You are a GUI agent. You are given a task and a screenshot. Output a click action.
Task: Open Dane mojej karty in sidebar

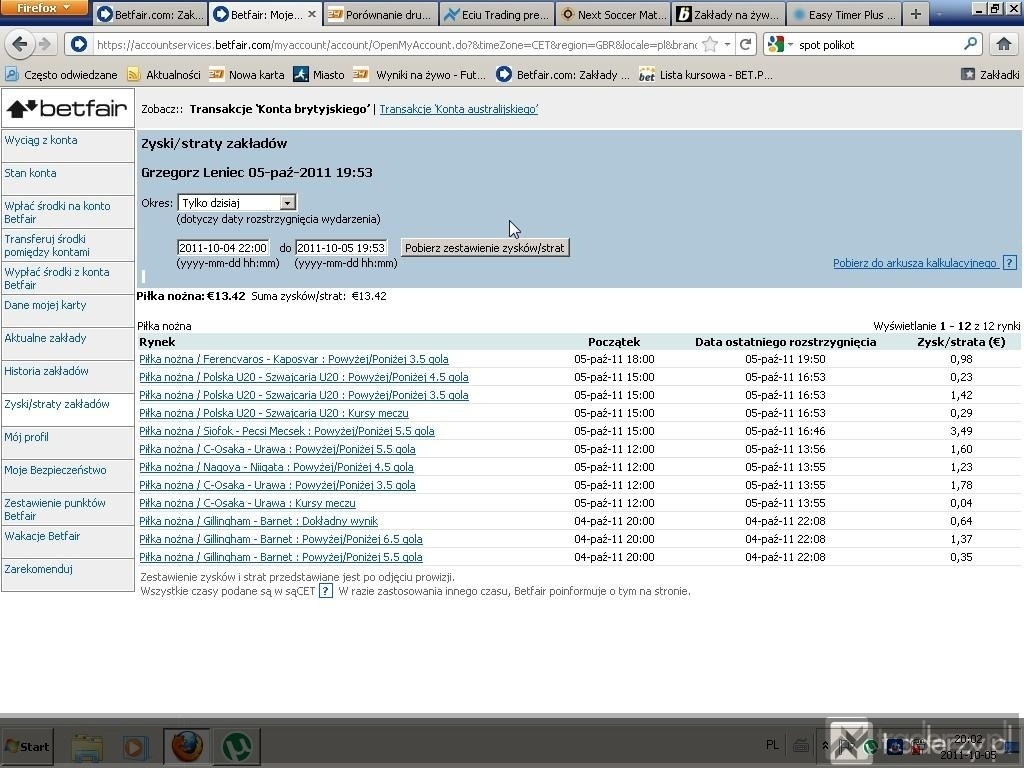click(45, 305)
